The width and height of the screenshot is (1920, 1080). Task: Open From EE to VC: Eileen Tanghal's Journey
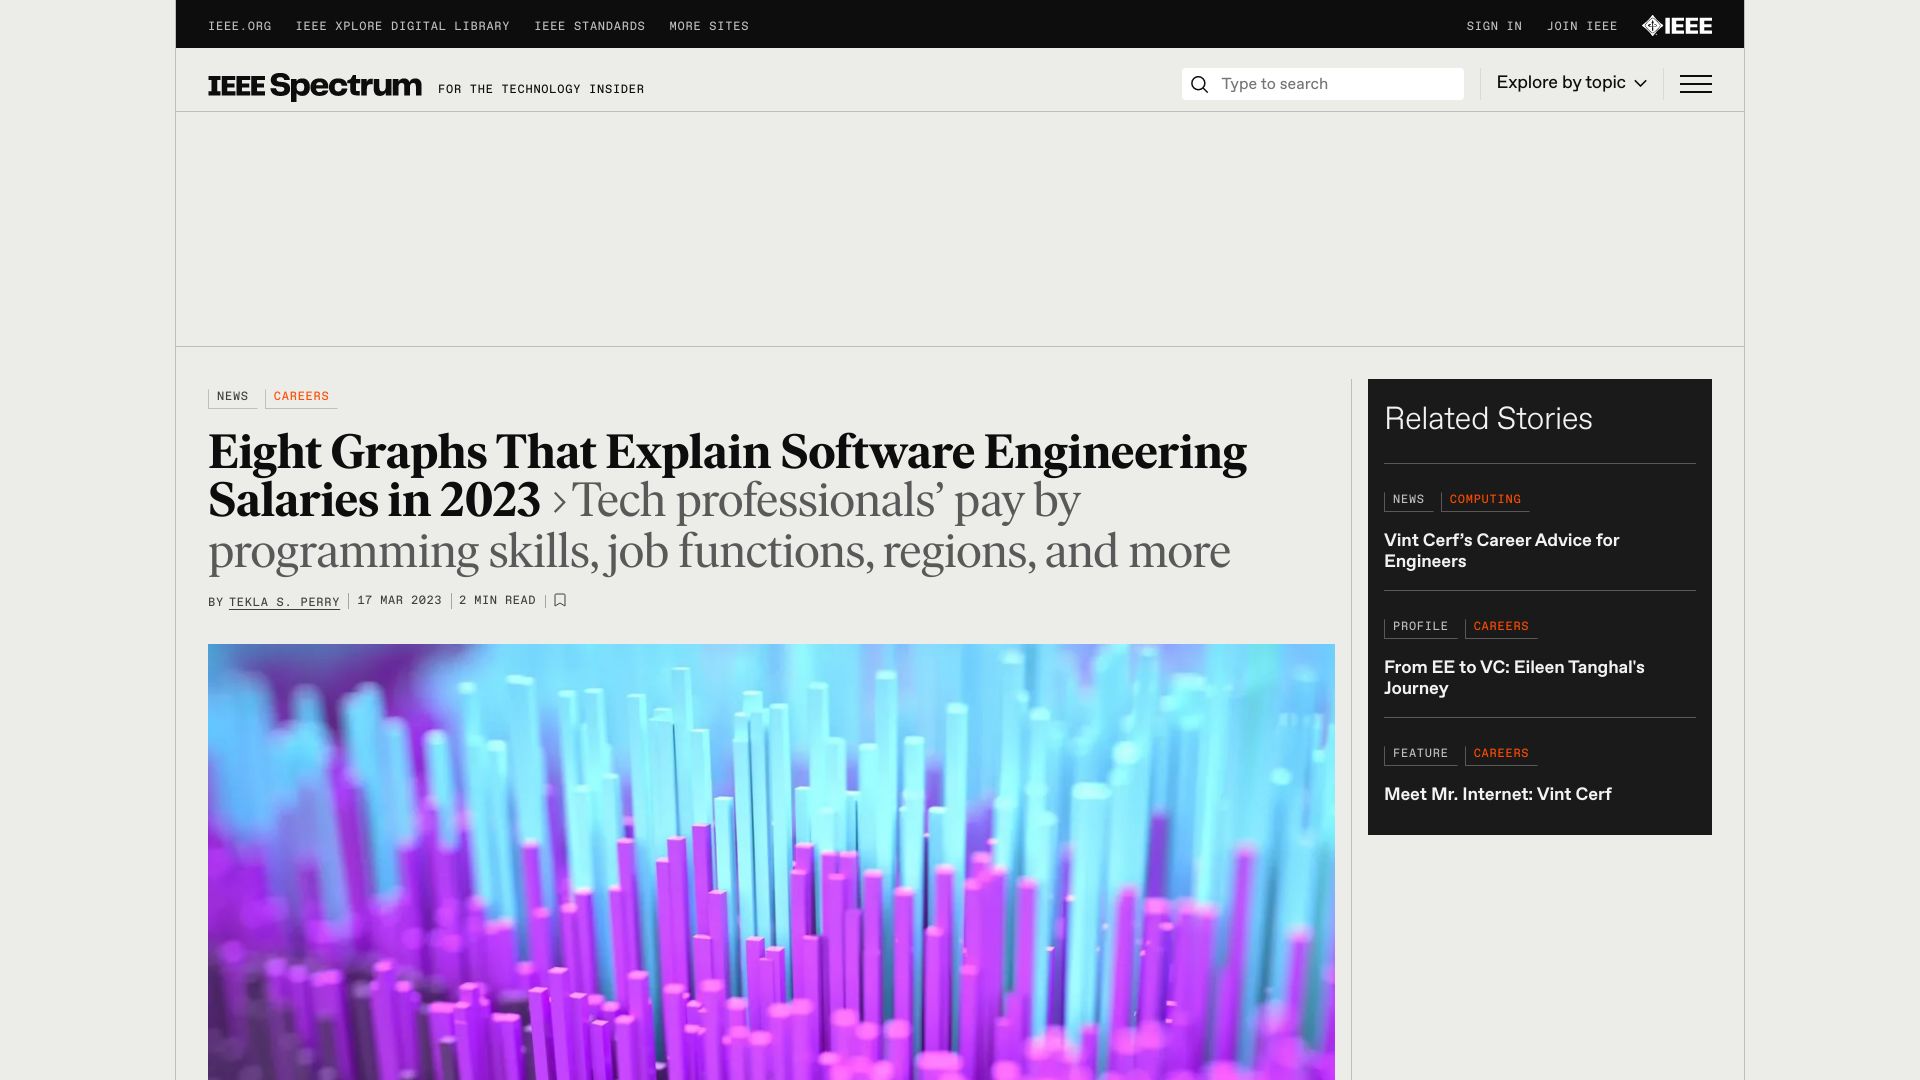coord(1514,678)
